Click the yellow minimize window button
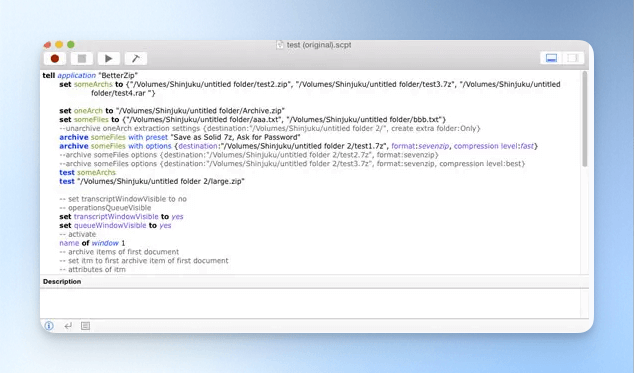Screen dimensions: 634x373 click(59, 45)
